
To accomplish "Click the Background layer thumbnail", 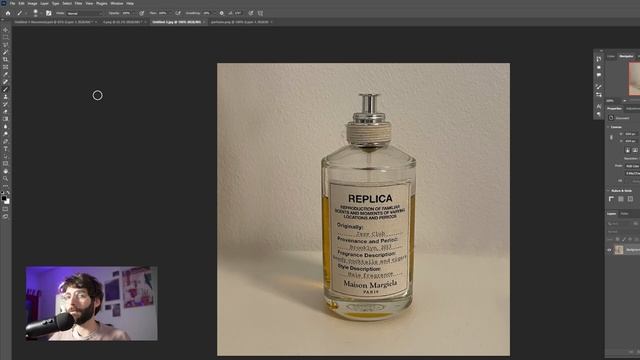I will pos(619,249).
